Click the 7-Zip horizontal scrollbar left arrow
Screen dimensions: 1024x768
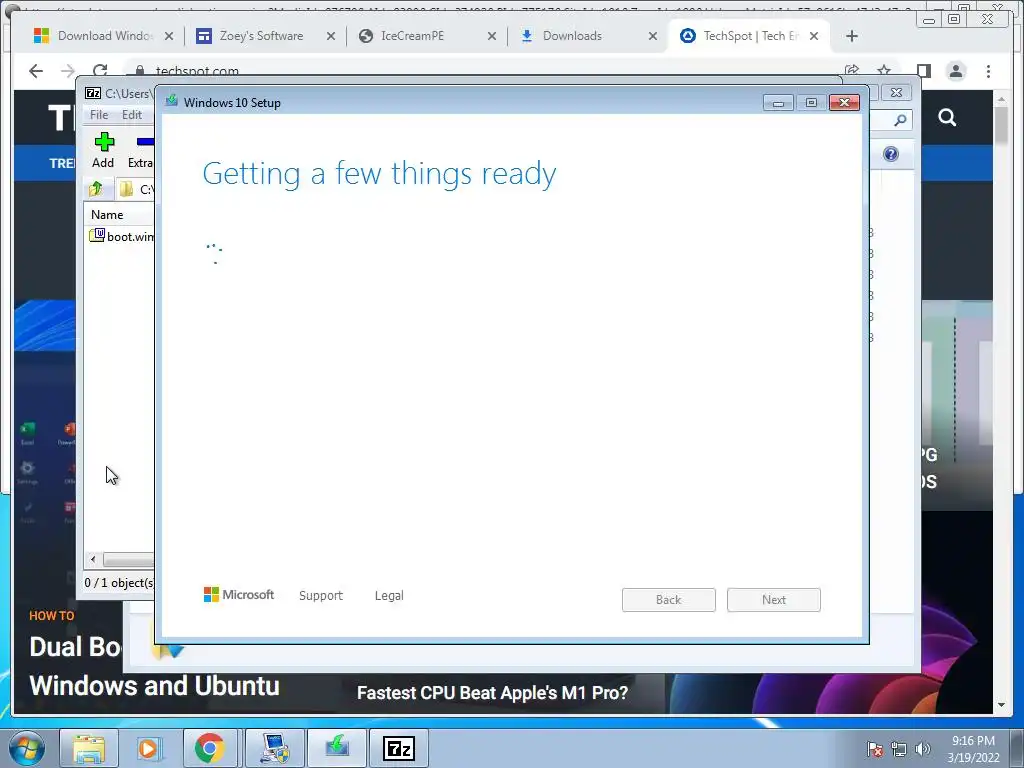coord(93,560)
